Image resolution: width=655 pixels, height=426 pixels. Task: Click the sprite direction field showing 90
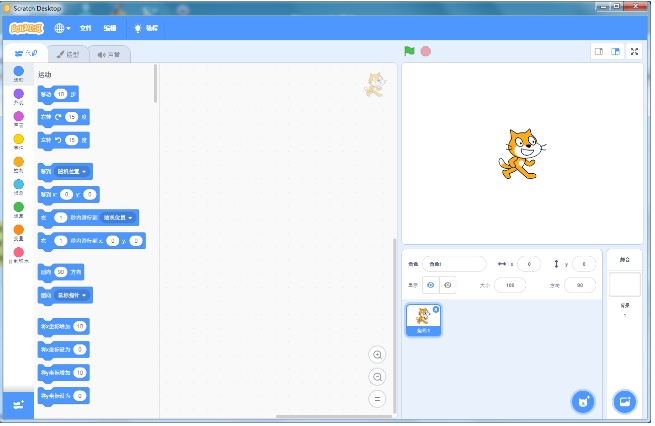click(580, 285)
